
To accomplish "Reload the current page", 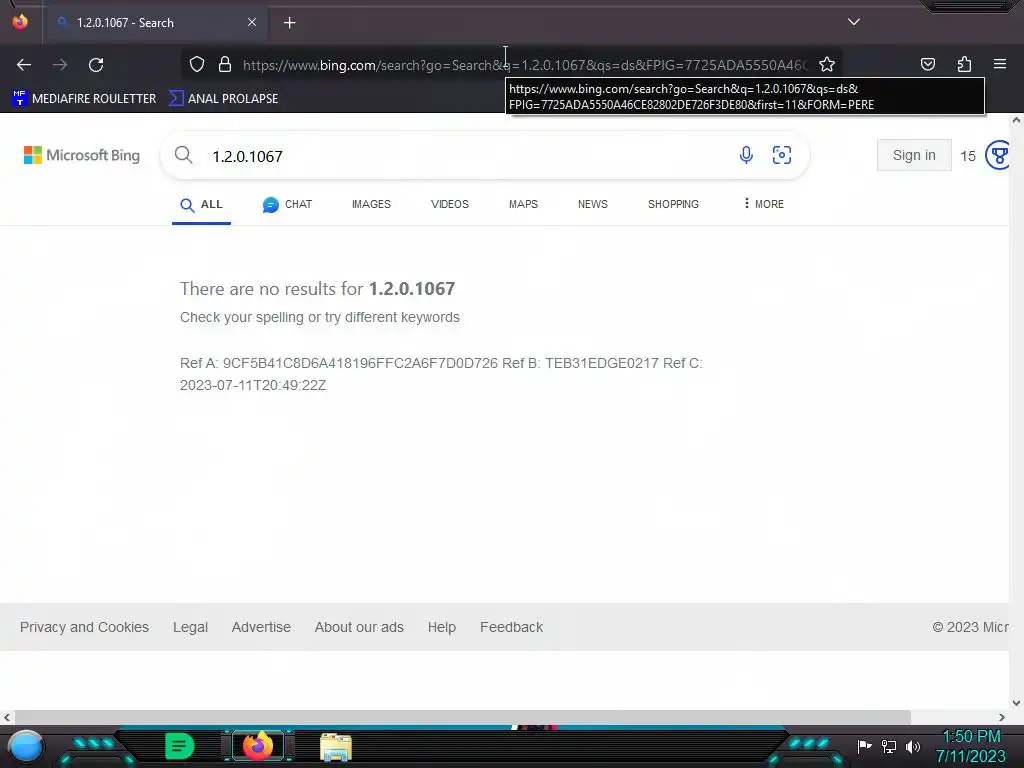I will (96, 65).
